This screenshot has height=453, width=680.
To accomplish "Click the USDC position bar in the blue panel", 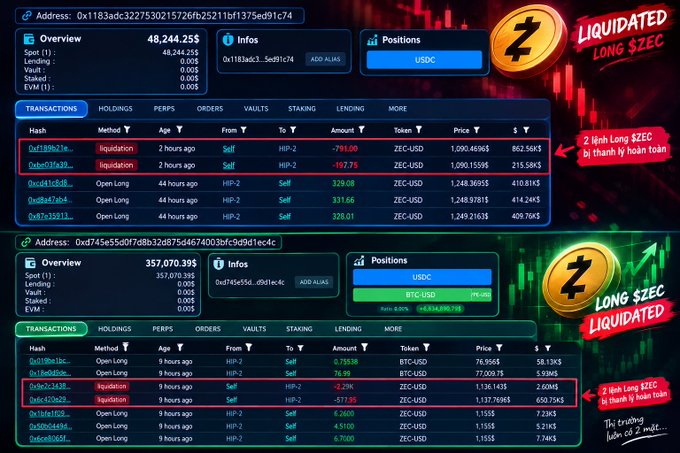I will [x=425, y=60].
